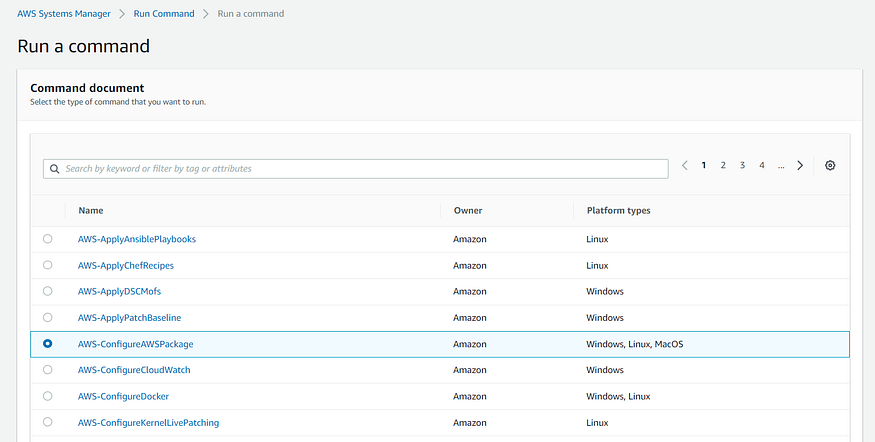Click the pagination ellipsis
This screenshot has height=442, width=875.
[x=781, y=166]
